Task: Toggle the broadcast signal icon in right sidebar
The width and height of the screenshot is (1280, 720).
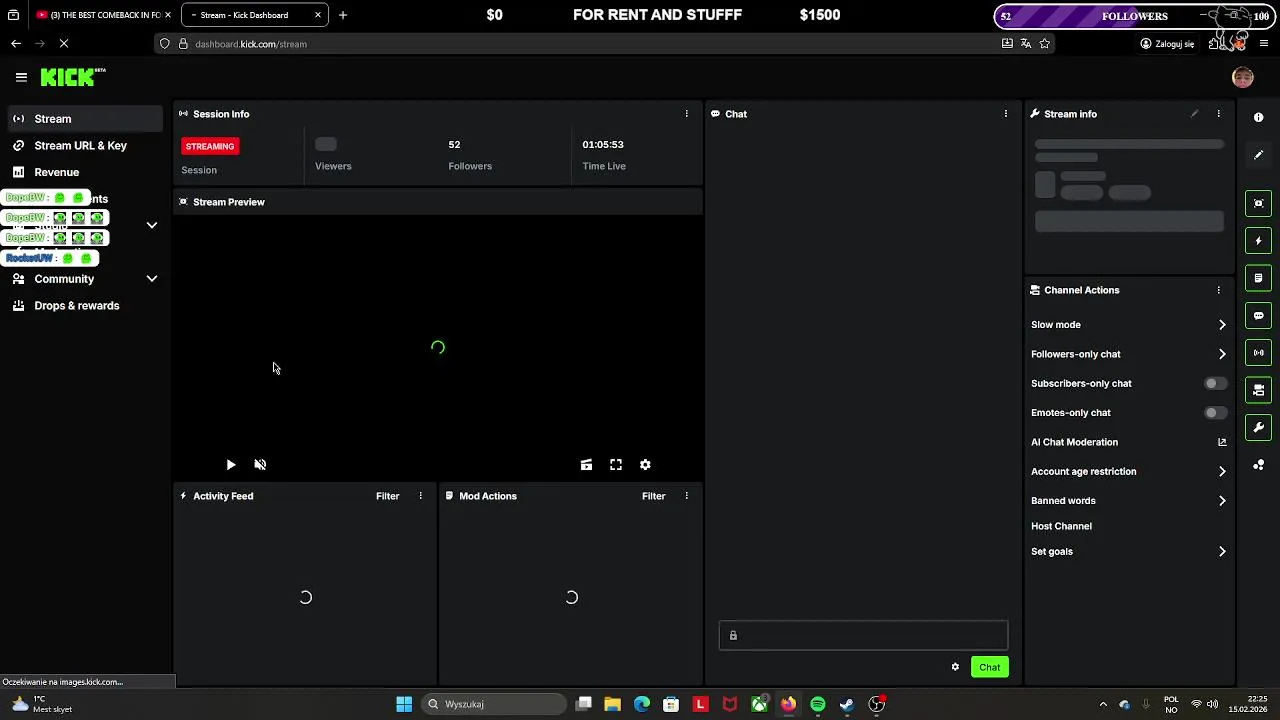Action: [x=1259, y=353]
